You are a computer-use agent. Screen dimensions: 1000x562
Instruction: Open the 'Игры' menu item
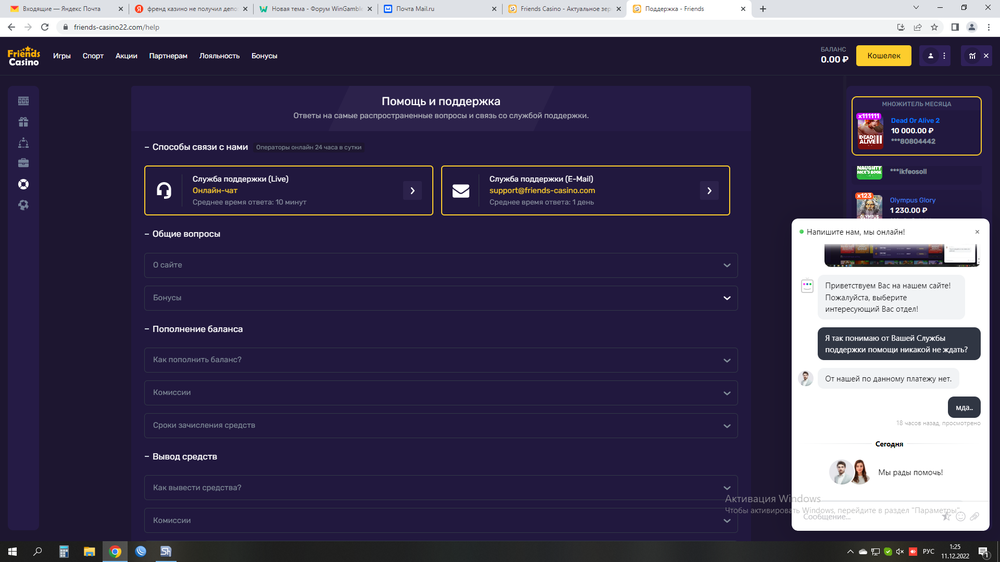[62, 56]
